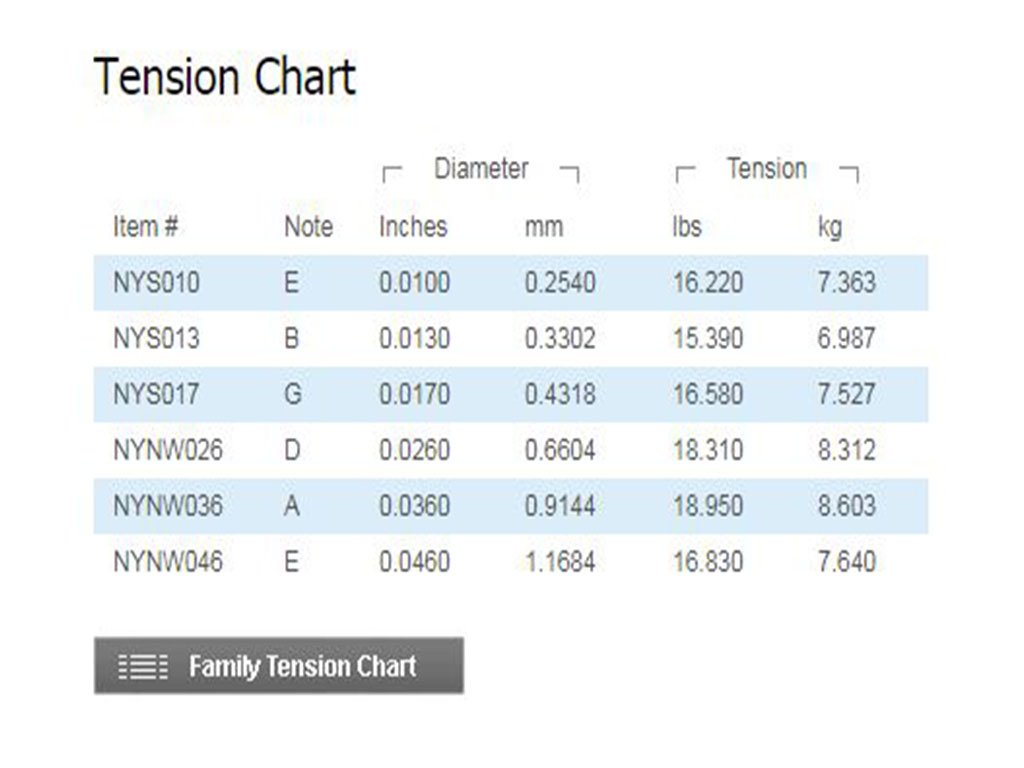Click the Diameter group heading

click(481, 168)
